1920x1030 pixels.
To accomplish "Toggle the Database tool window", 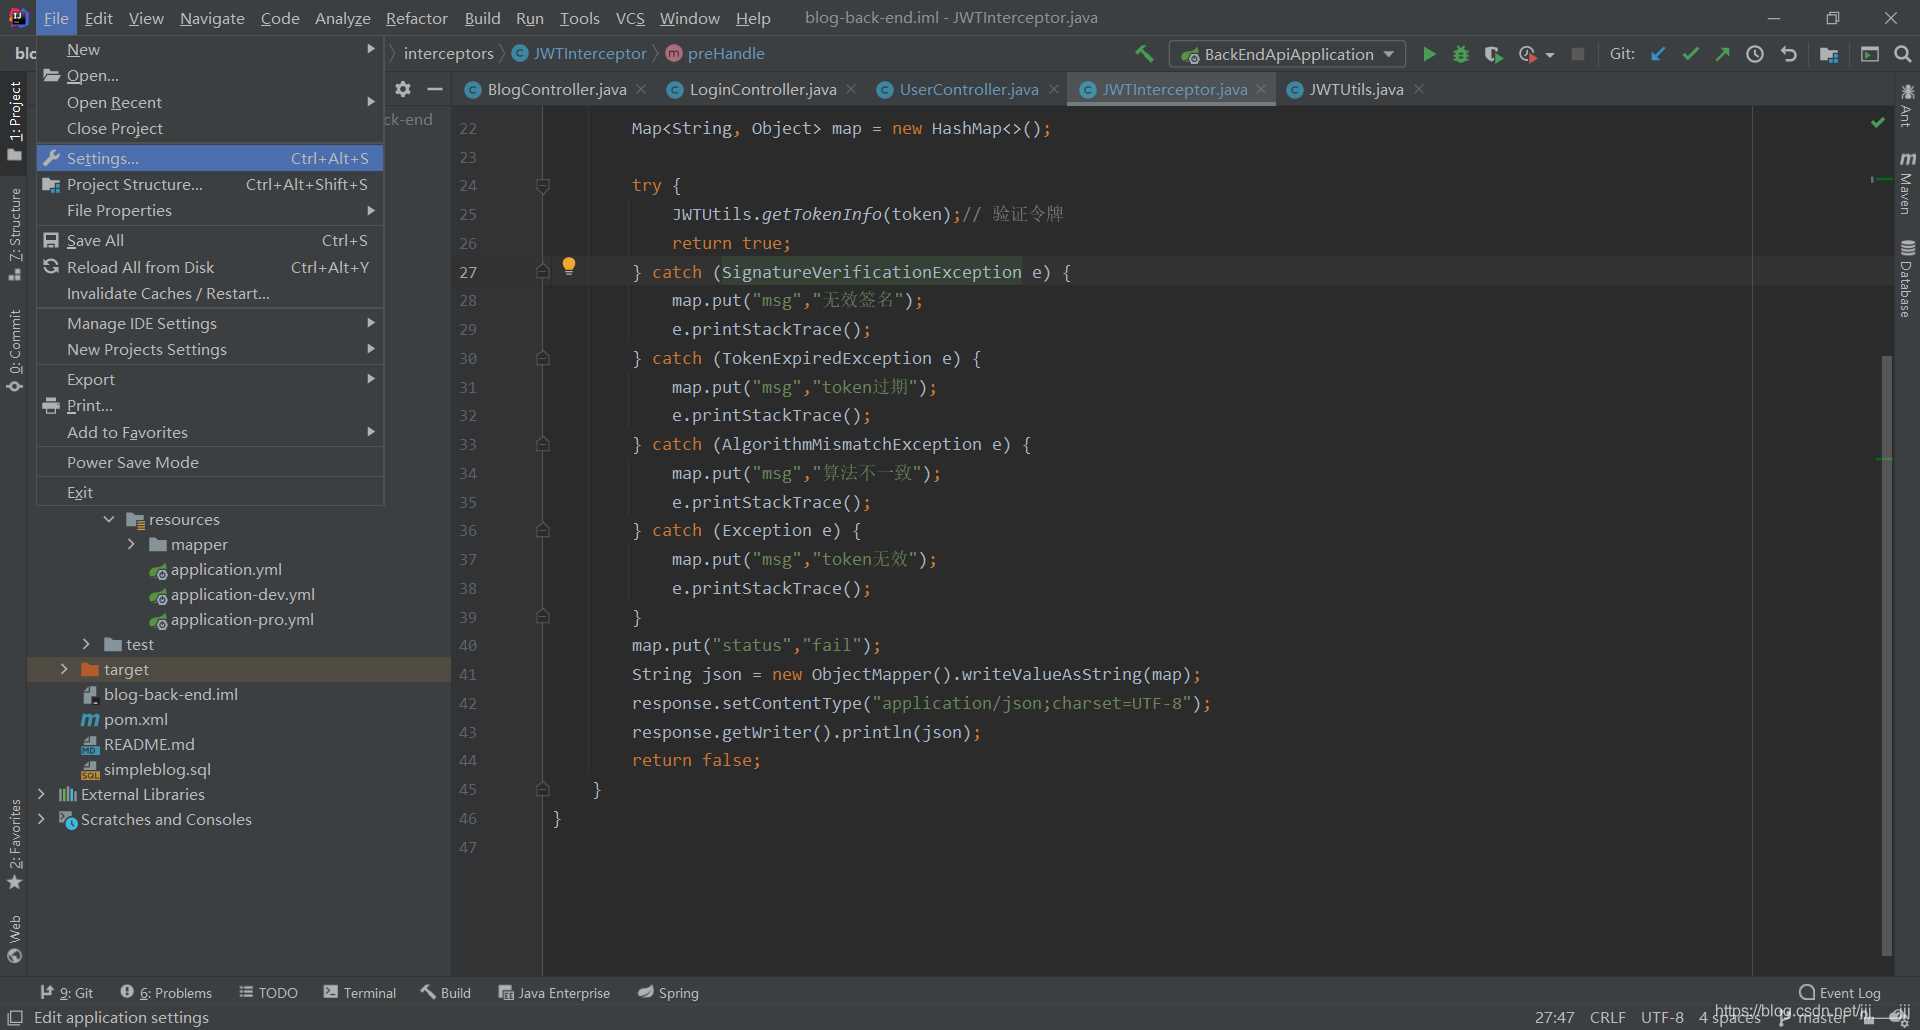I will tap(1906, 280).
